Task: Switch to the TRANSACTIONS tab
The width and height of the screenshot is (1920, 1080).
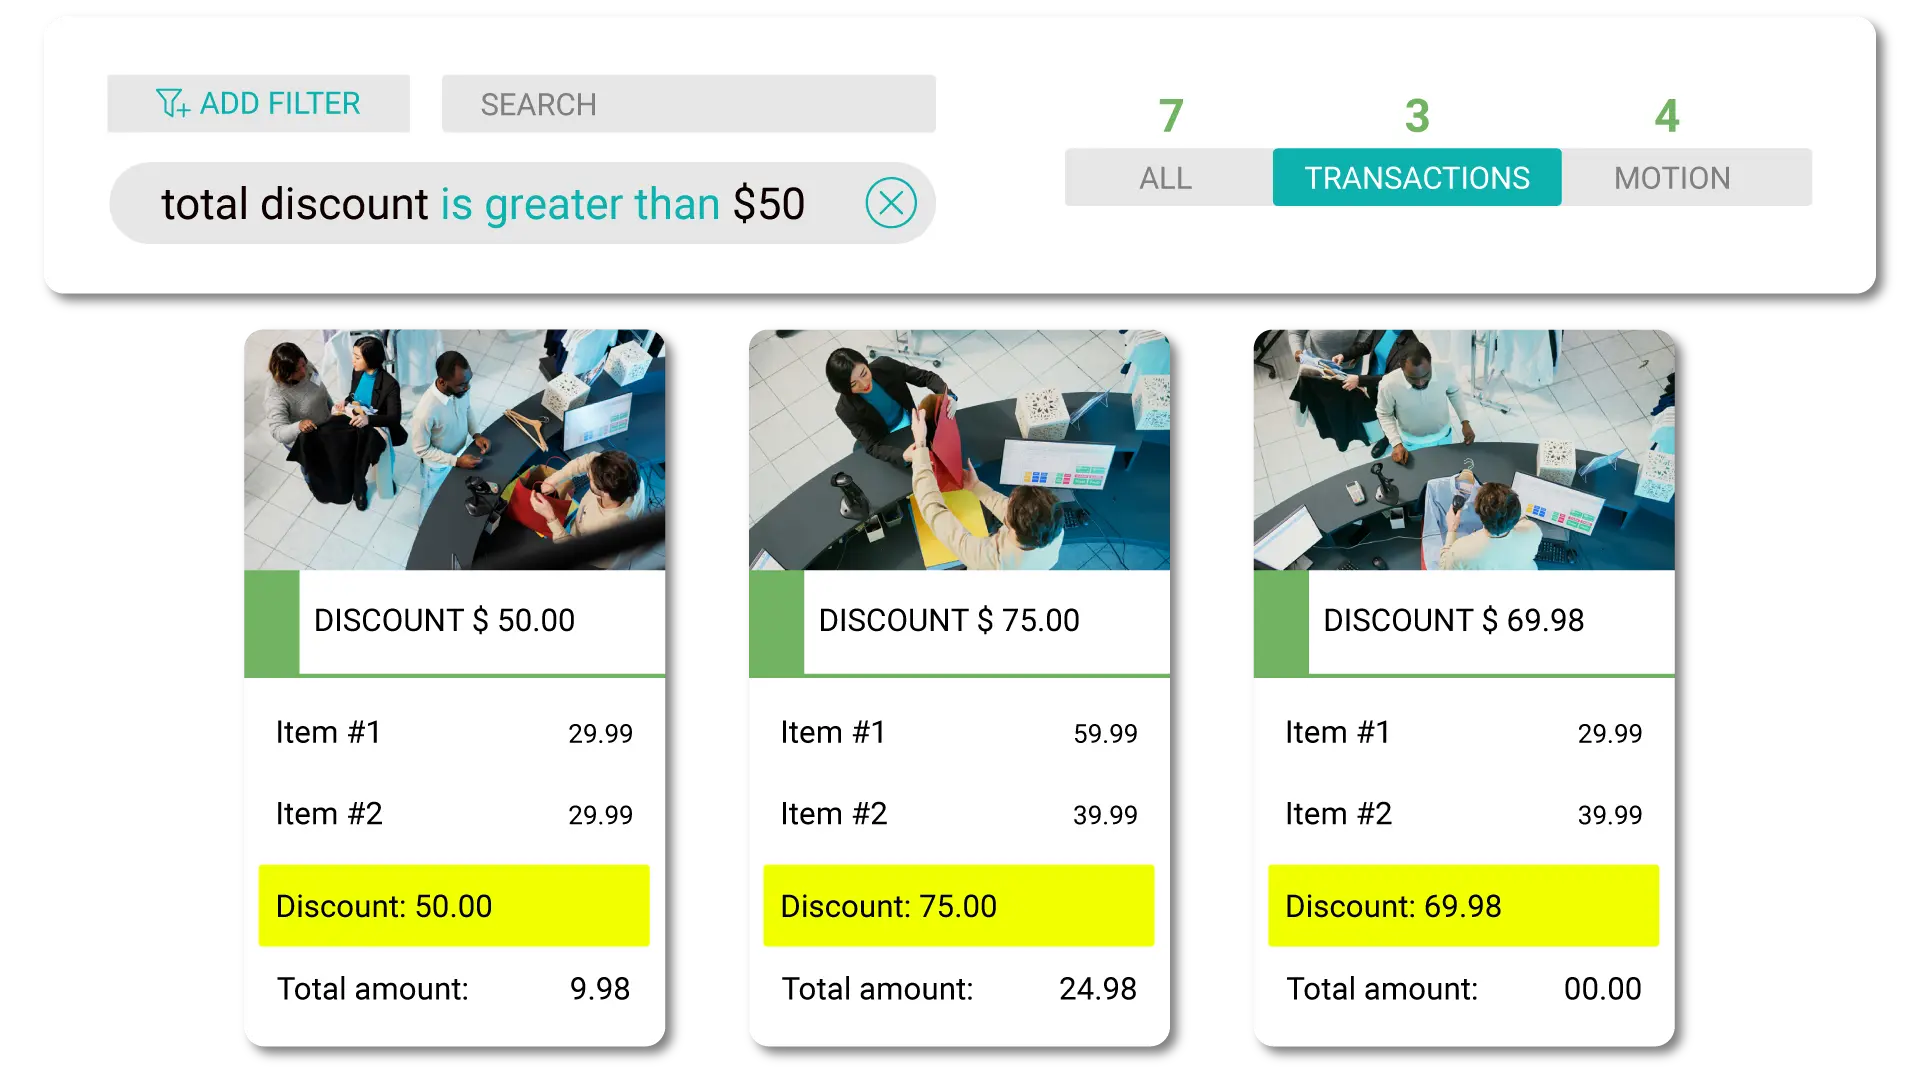Action: [x=1417, y=177]
